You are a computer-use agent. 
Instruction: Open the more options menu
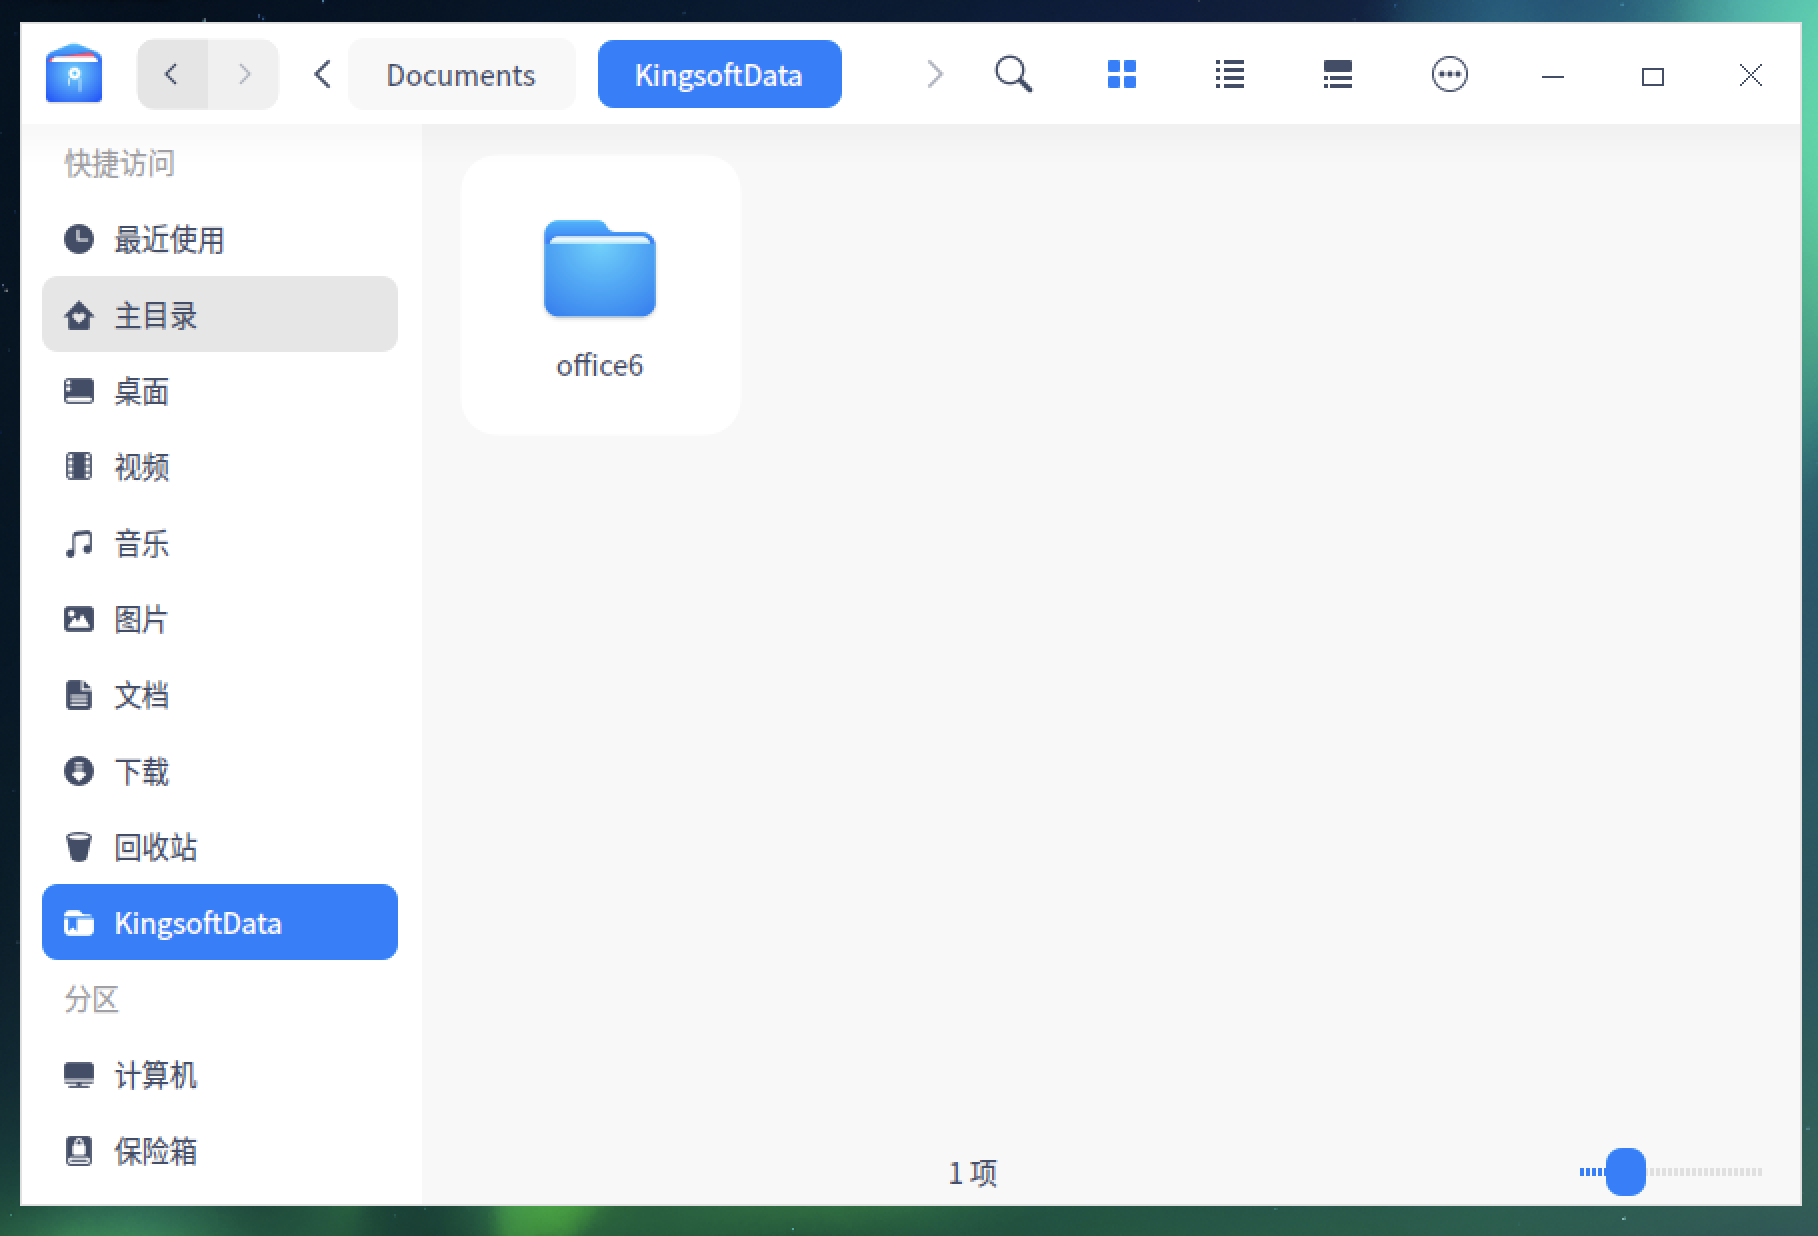click(x=1449, y=74)
